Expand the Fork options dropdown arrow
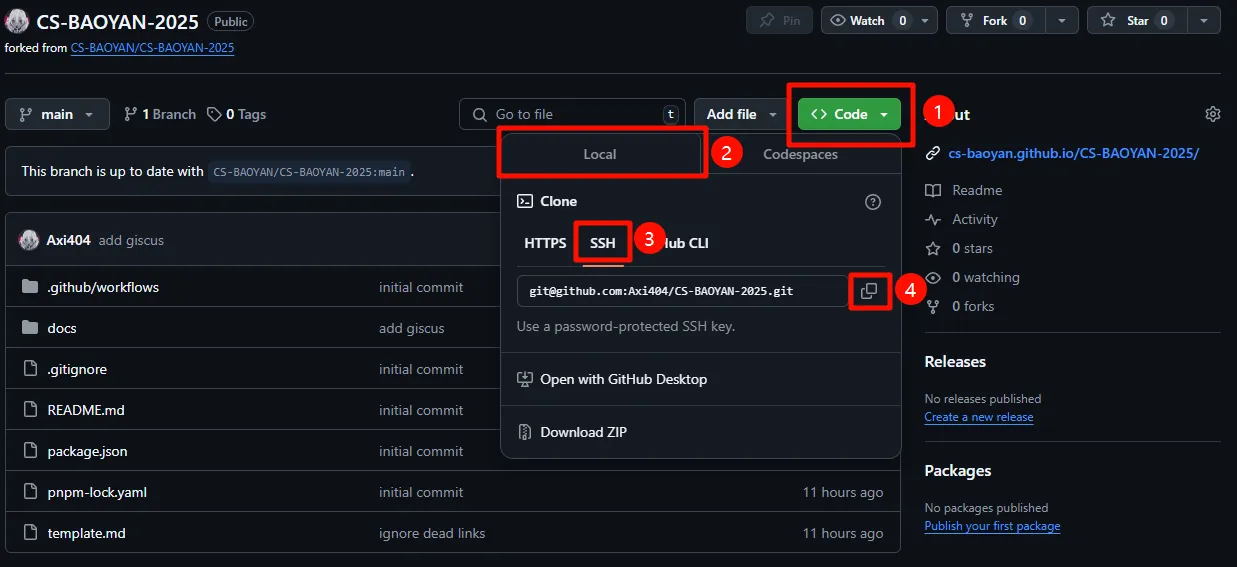1237x567 pixels. coord(1062,20)
